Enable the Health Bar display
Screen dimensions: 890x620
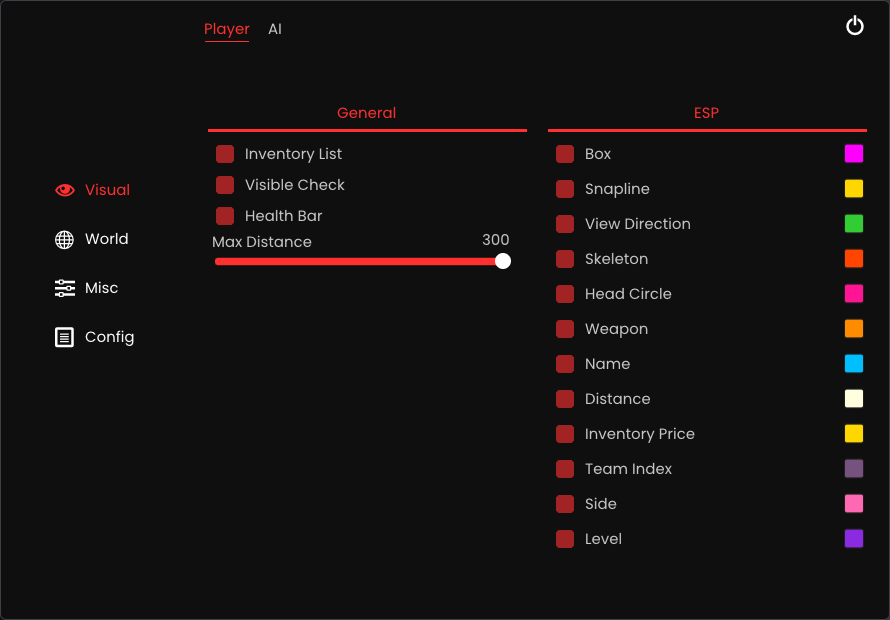224,215
